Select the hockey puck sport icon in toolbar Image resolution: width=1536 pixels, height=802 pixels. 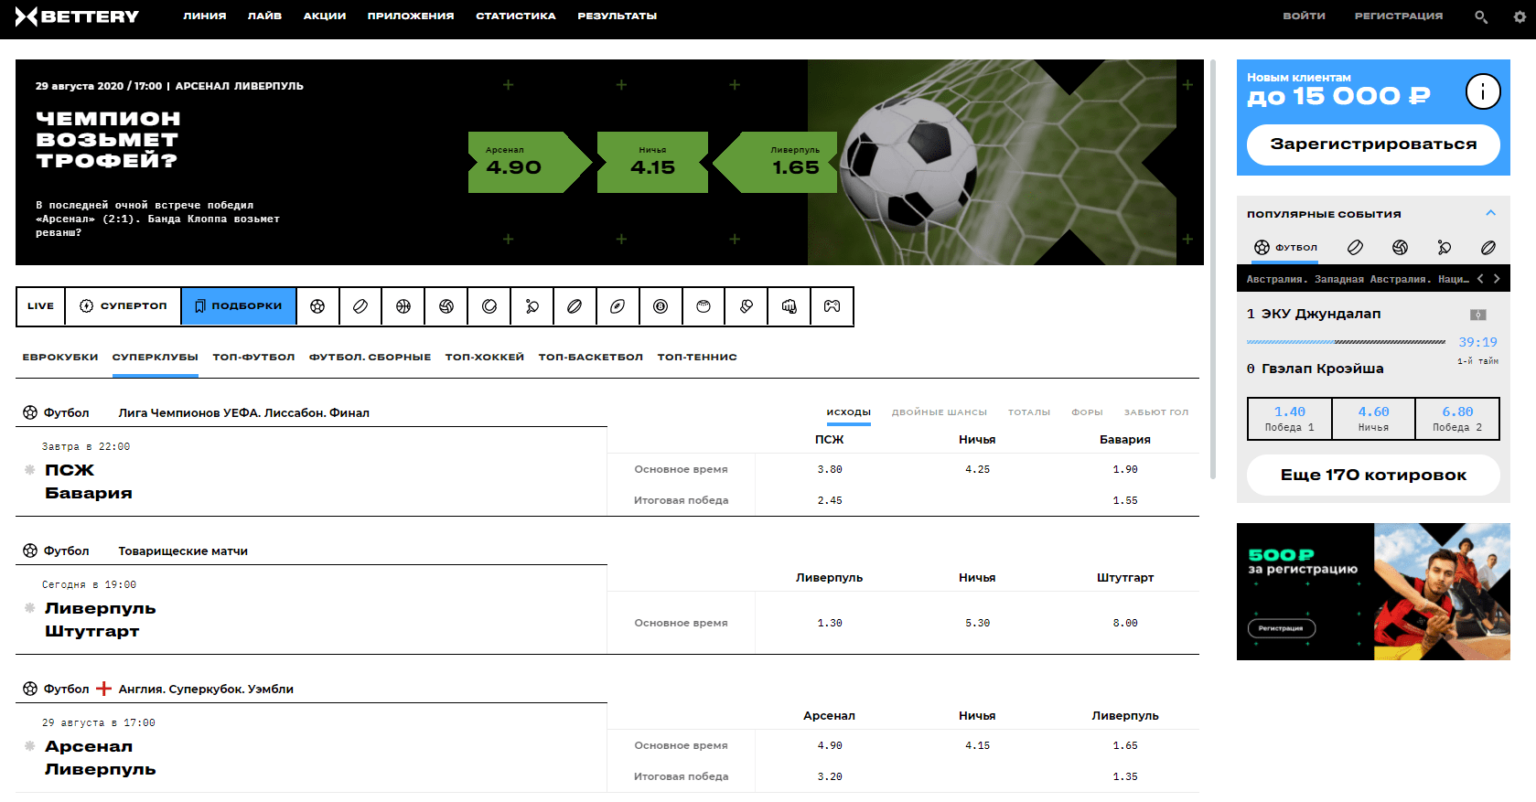(x=360, y=306)
